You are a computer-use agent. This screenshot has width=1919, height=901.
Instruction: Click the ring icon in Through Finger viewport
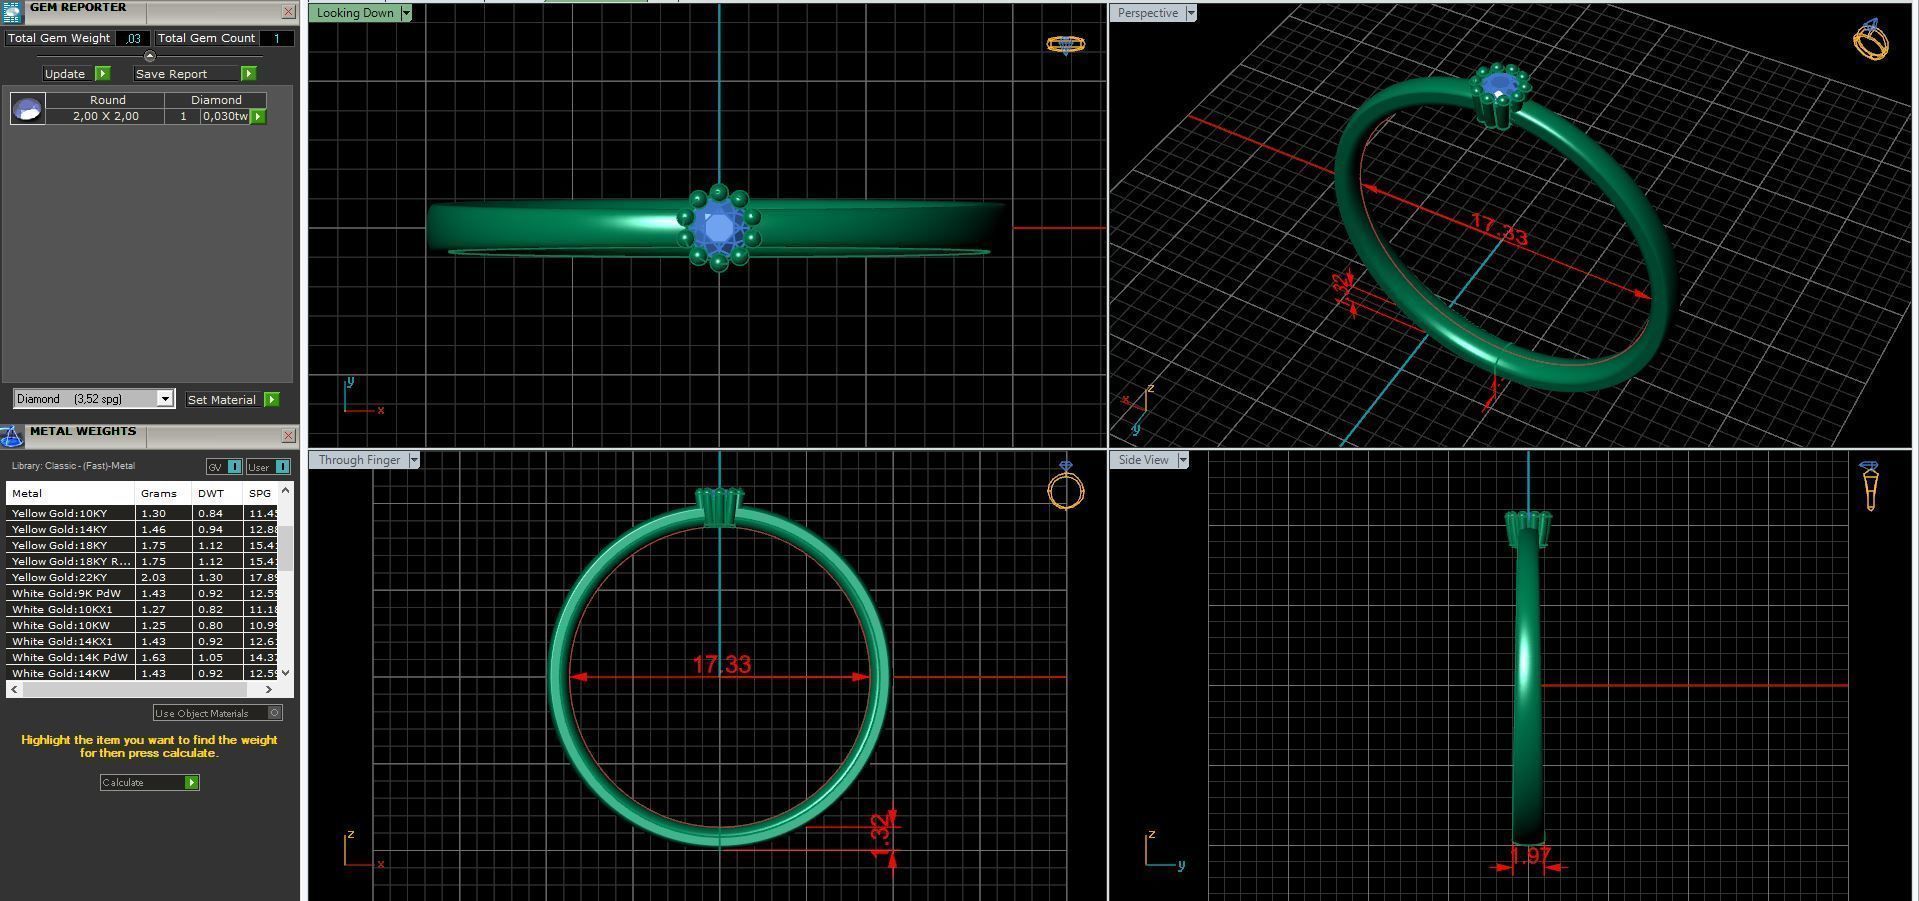tap(1066, 485)
